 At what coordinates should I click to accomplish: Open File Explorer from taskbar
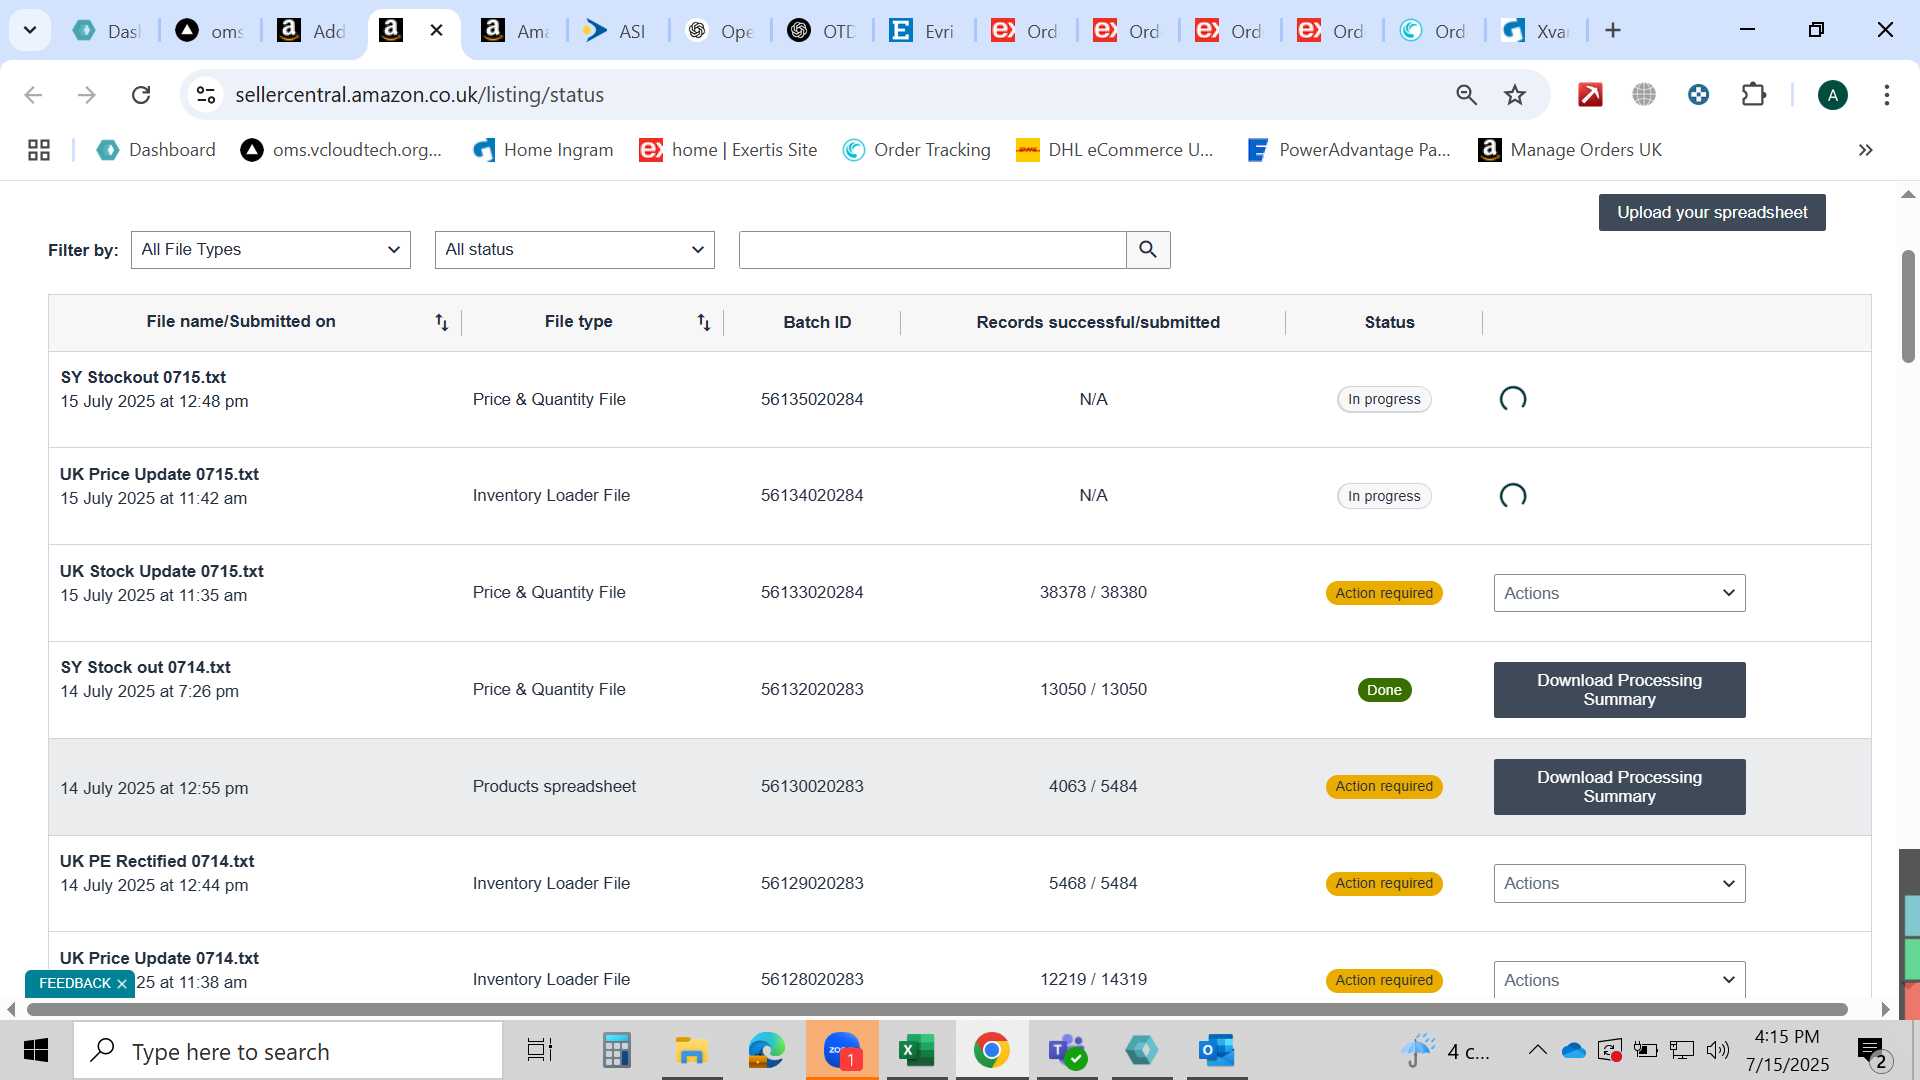point(691,1051)
